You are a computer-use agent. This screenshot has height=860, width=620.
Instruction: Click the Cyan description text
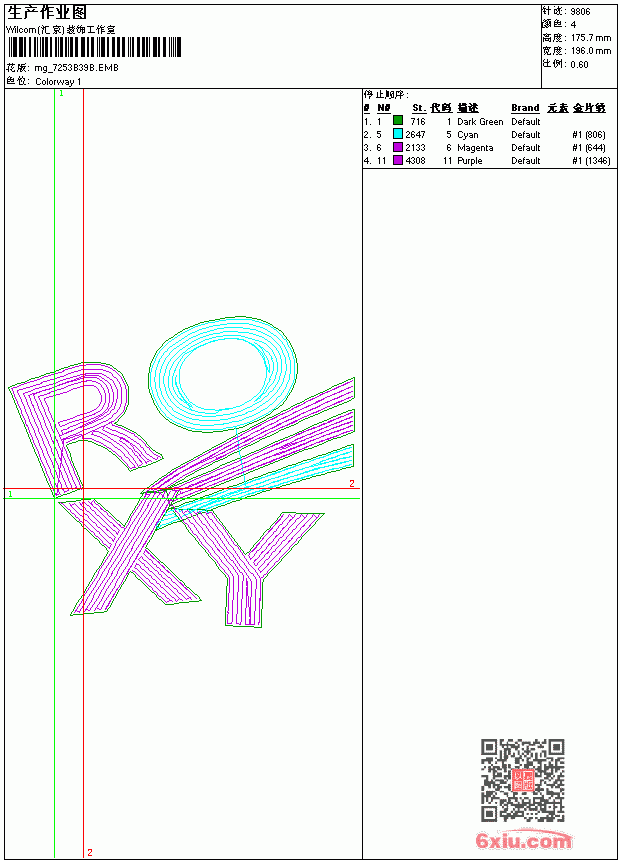tap(468, 134)
